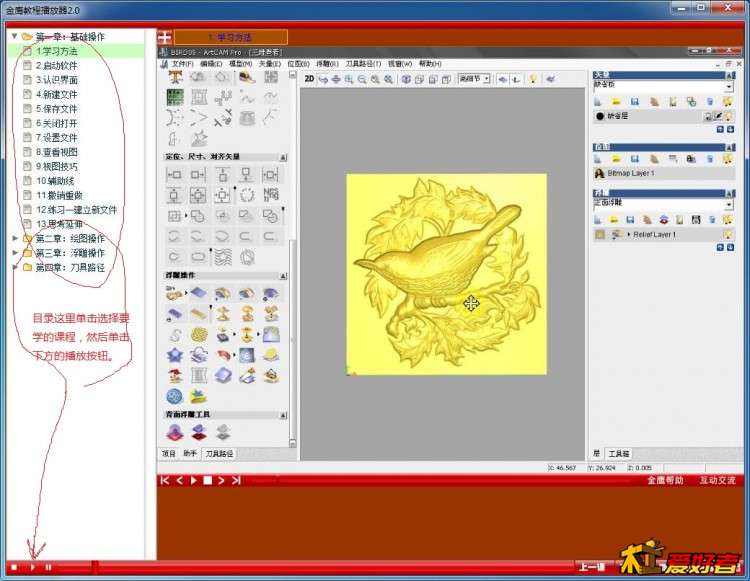Viewport: 750px width, 581px height.
Task: Click the golden weave texture disc icon
Action: click(x=199, y=335)
